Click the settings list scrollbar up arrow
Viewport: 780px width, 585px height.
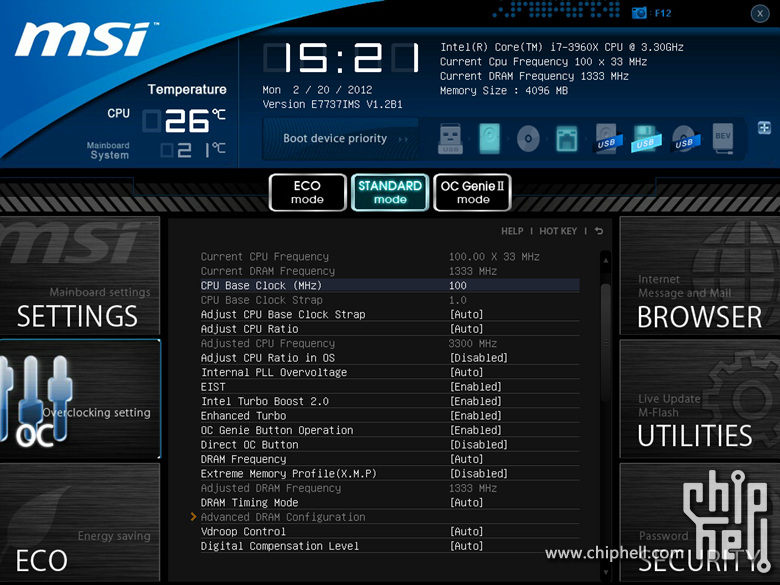606,260
